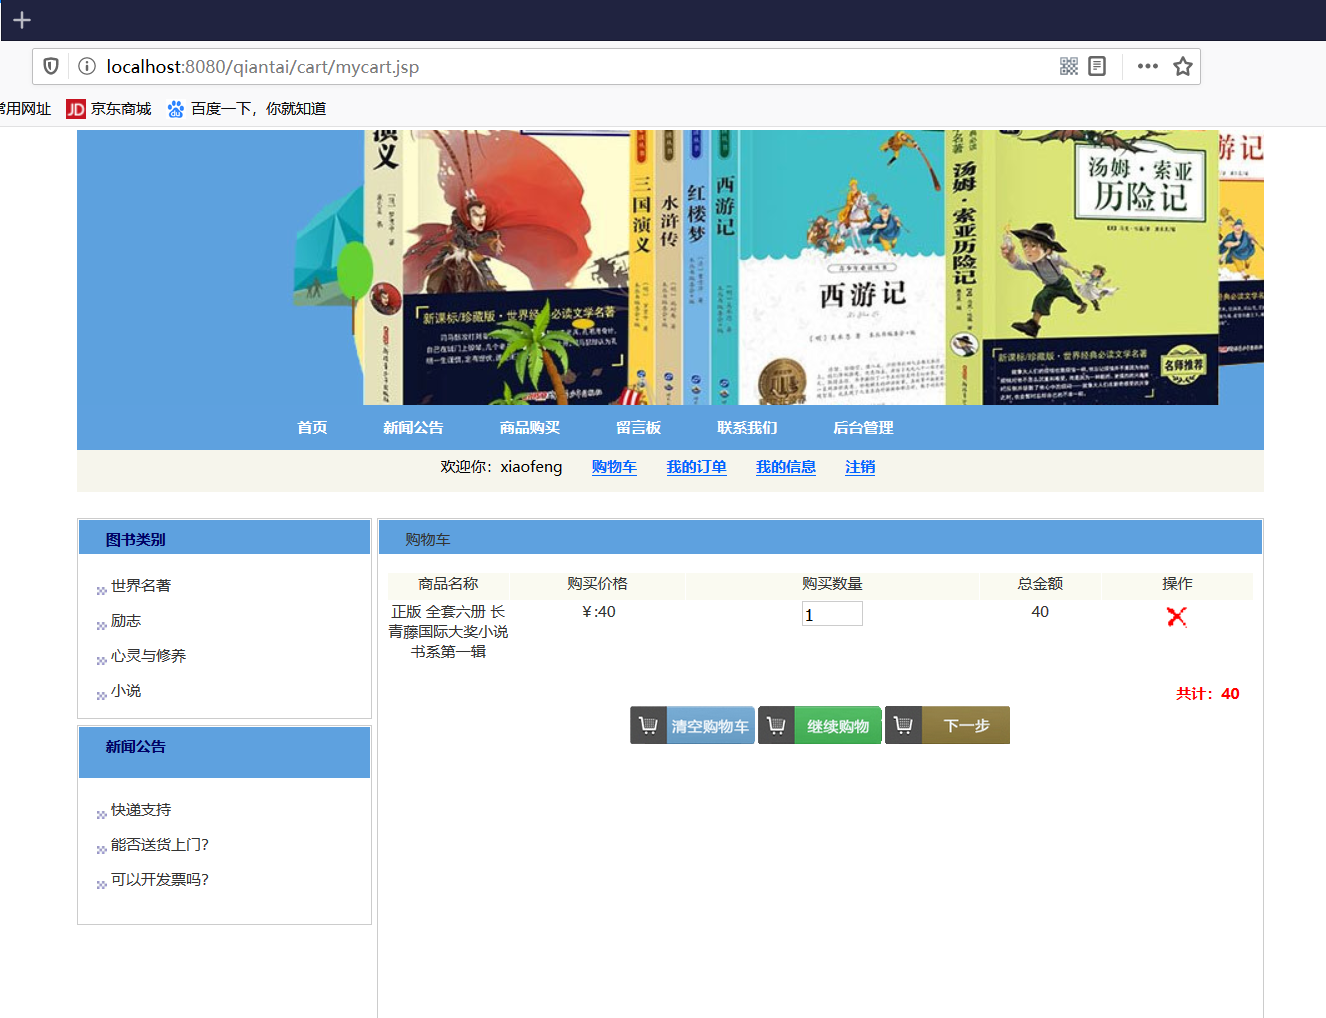Open the 能否送货上门? news item
Screen dimensions: 1326x1018
(x=160, y=845)
